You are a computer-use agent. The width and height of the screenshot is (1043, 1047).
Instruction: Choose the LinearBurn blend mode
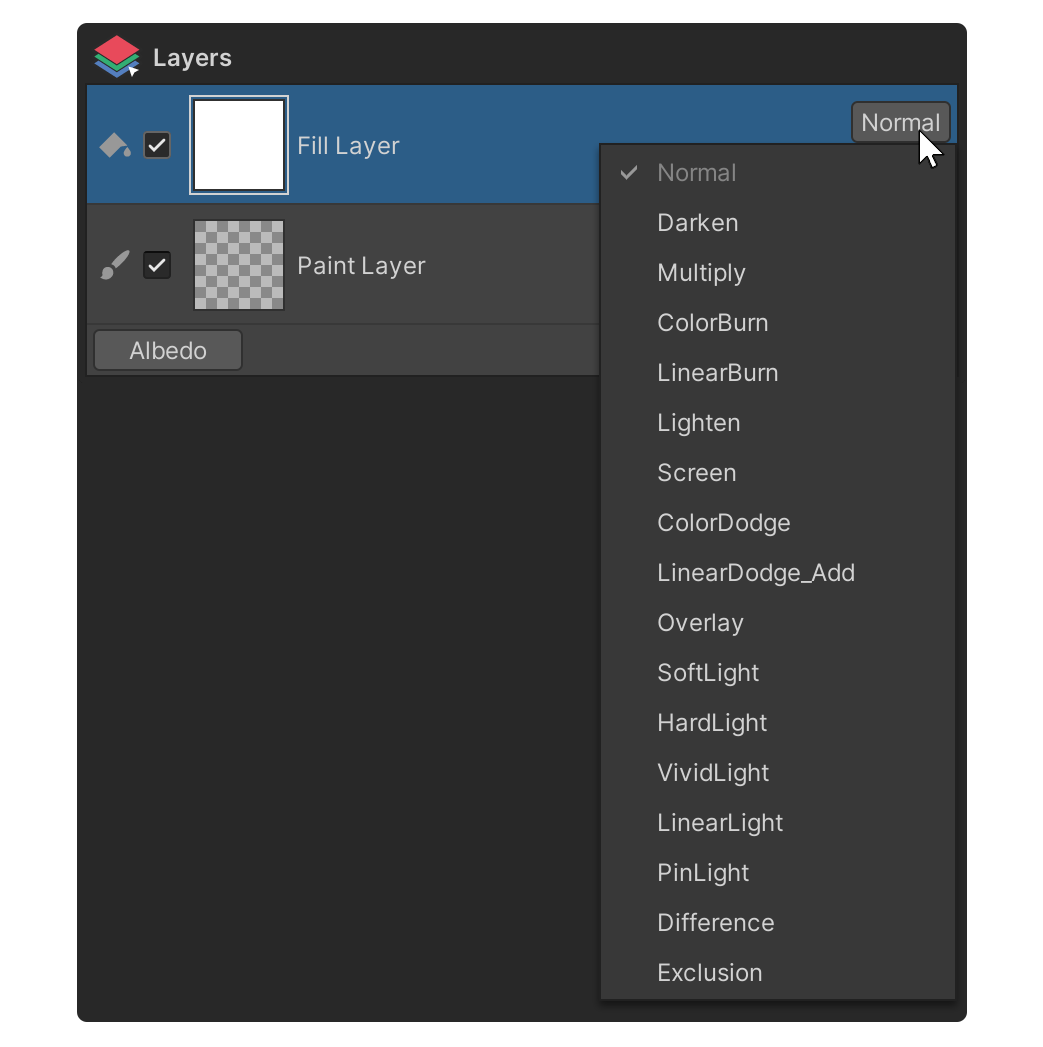pos(778,373)
